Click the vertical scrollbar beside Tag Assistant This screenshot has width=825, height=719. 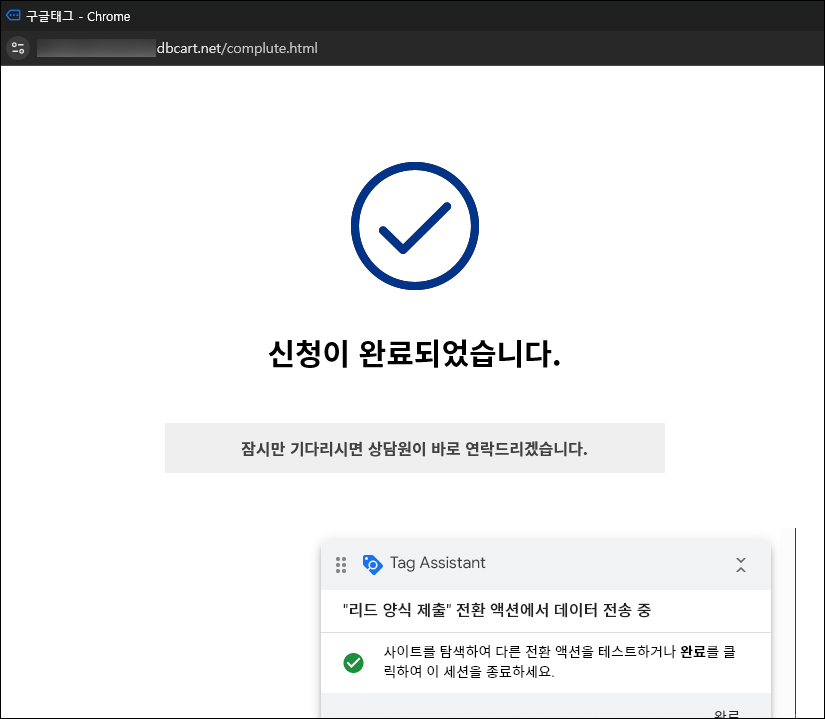point(795,620)
